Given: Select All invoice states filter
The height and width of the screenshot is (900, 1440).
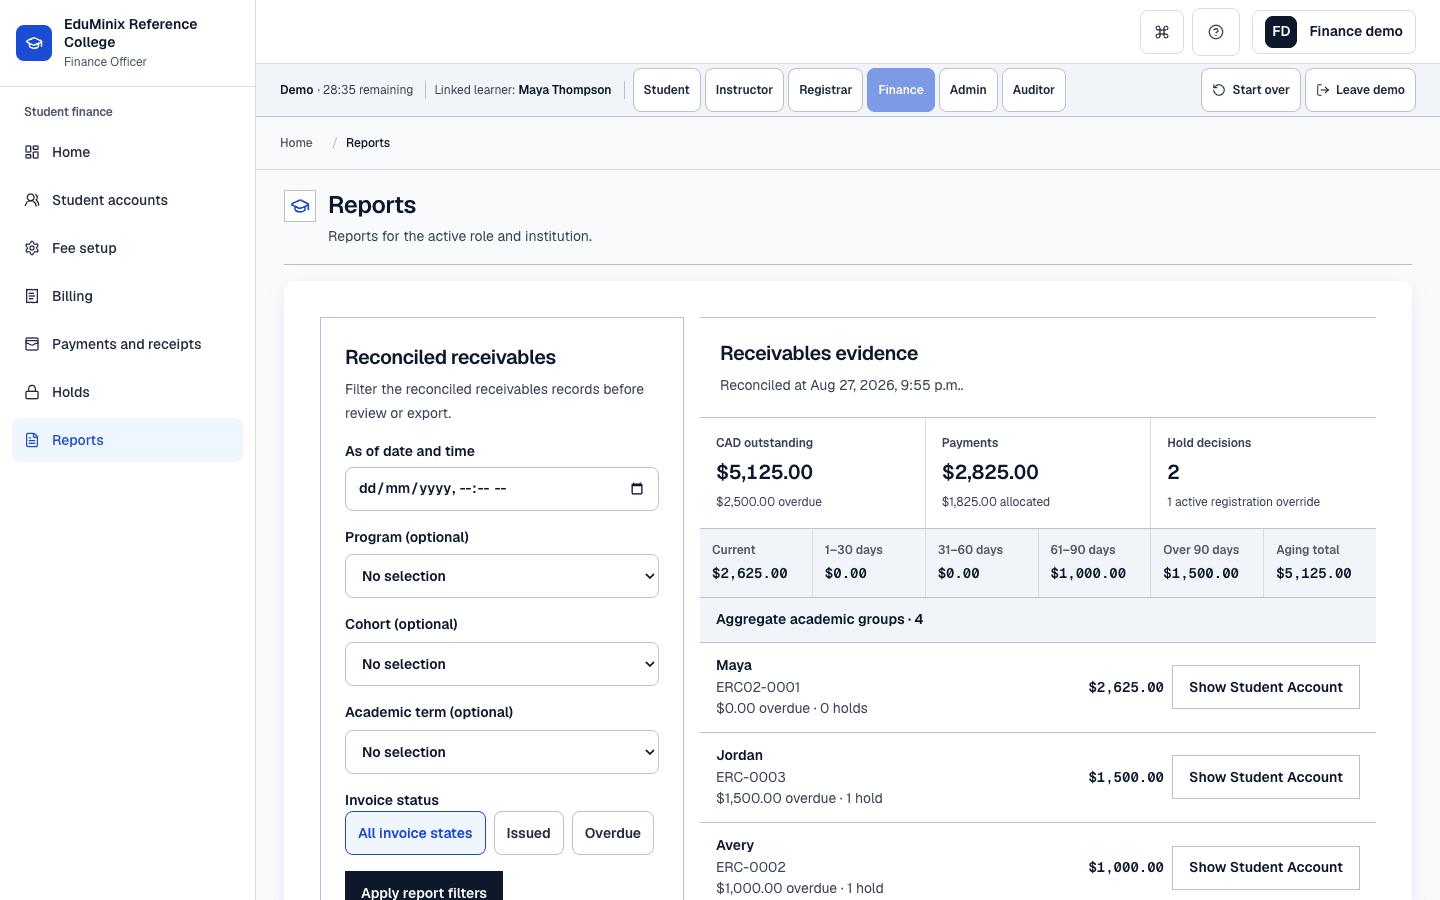Looking at the screenshot, I should (415, 833).
